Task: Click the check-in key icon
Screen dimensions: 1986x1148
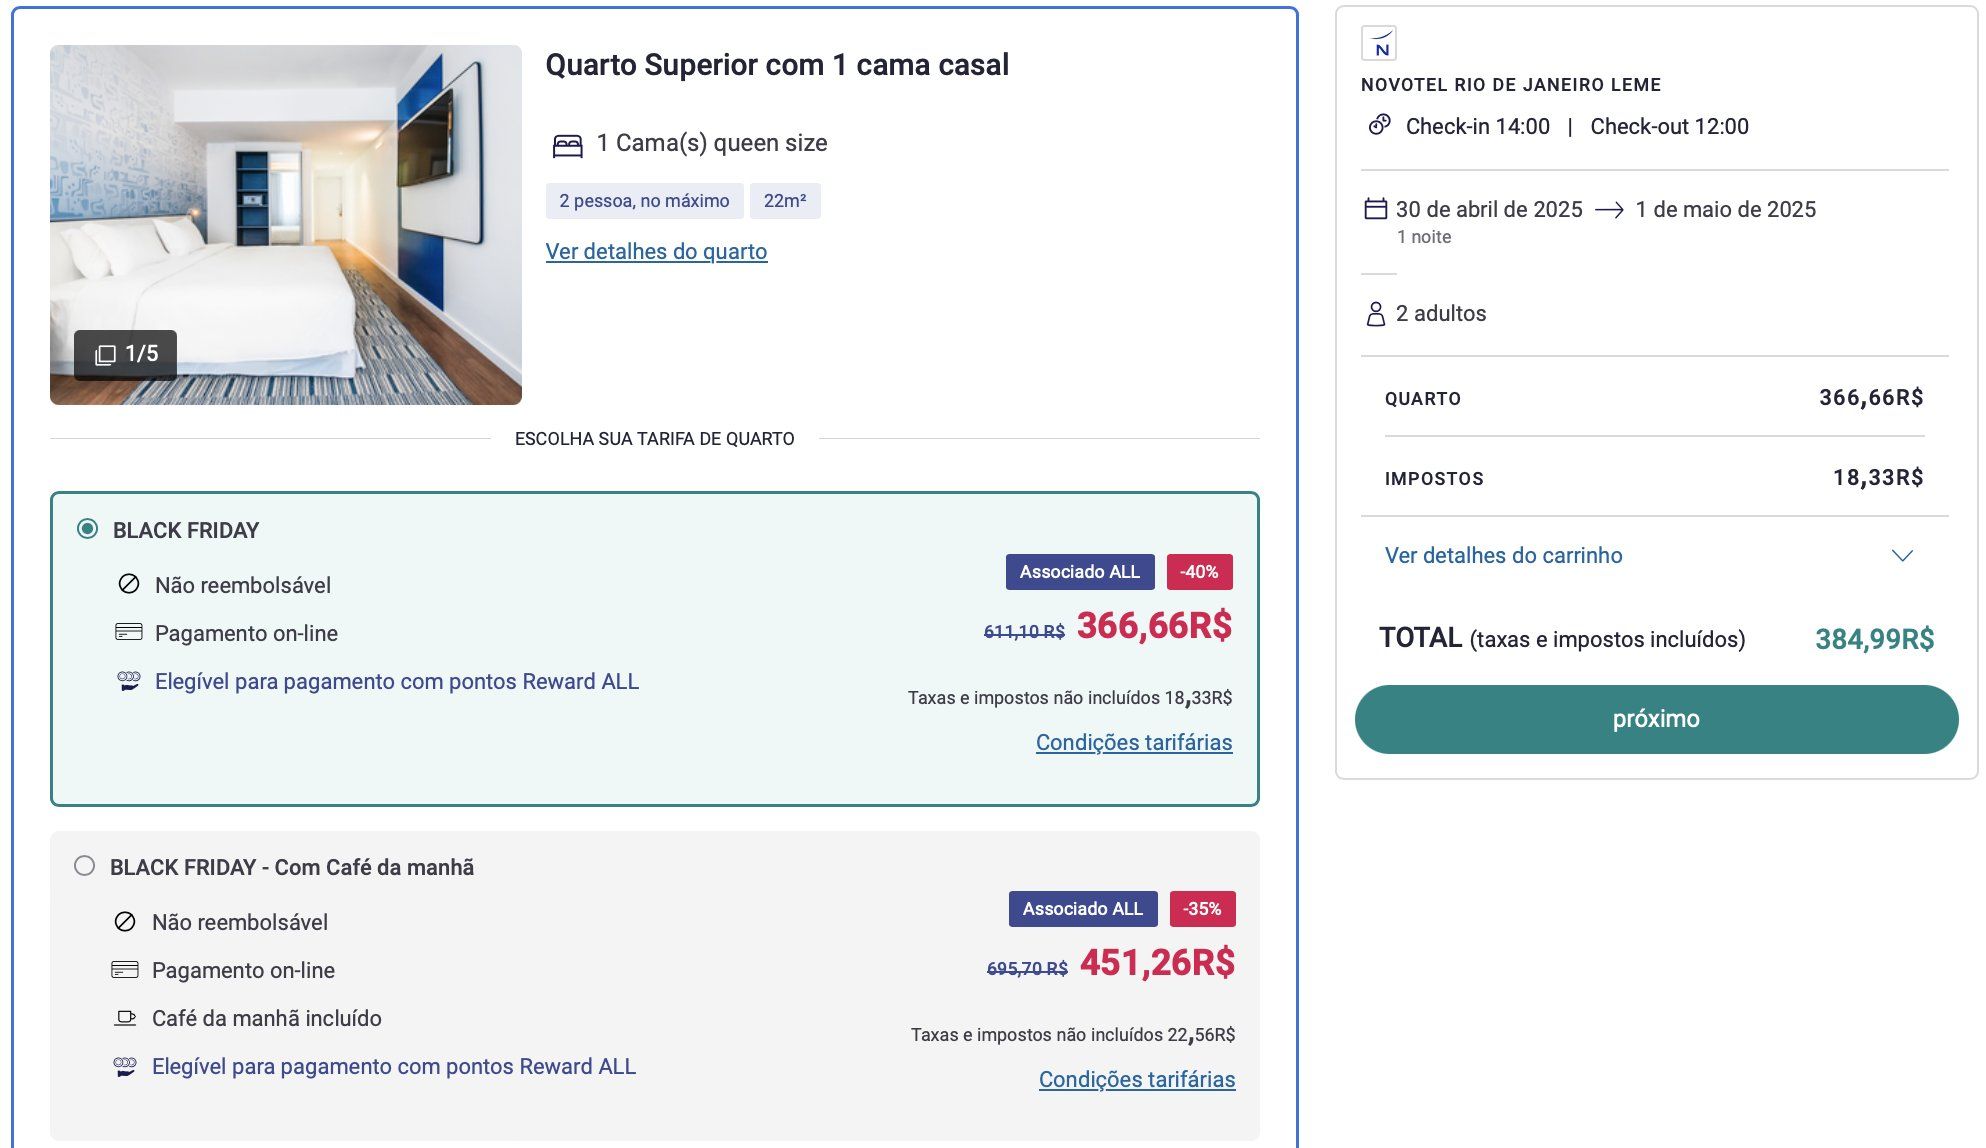Action: point(1380,125)
